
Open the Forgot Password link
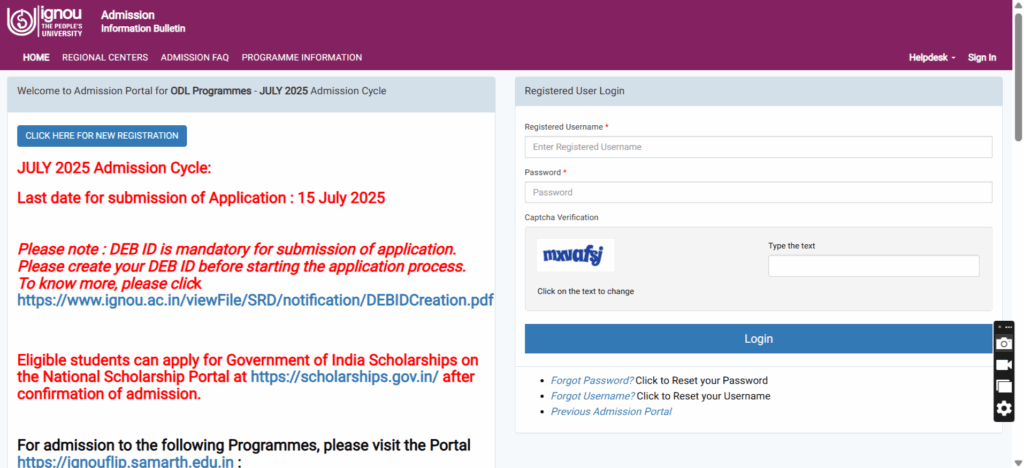pyautogui.click(x=592, y=380)
